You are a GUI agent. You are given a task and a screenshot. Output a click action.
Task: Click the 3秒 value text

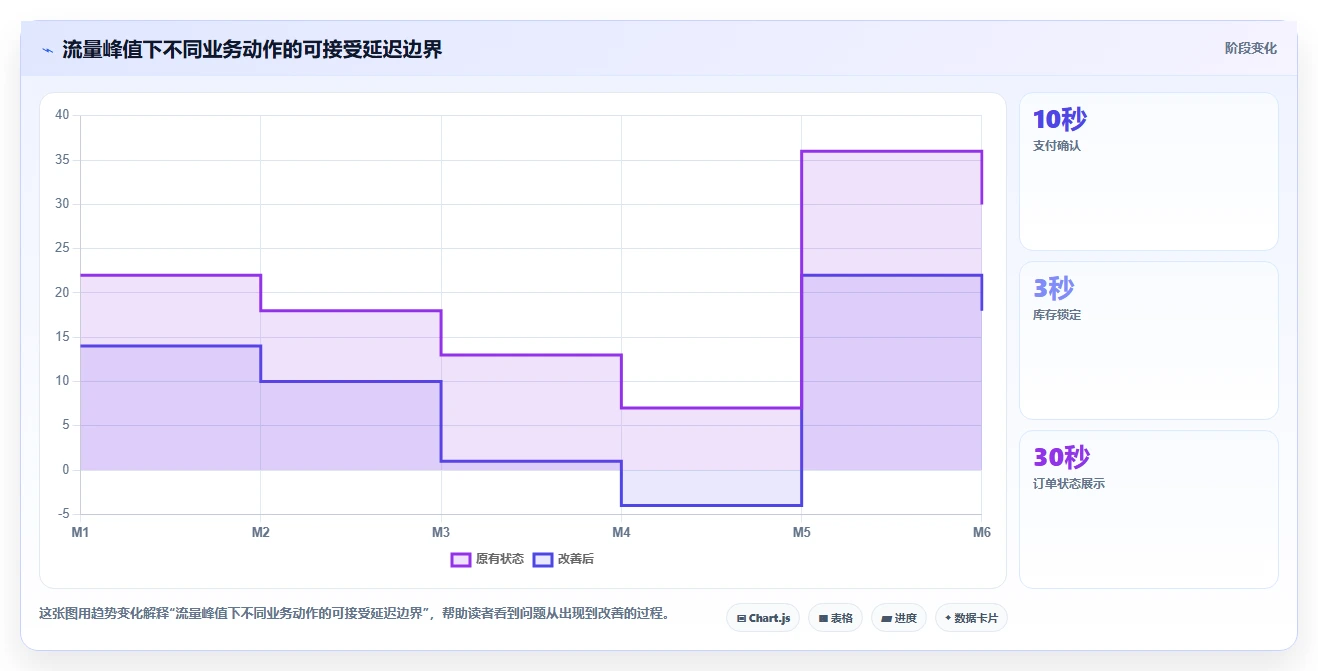(x=1053, y=288)
